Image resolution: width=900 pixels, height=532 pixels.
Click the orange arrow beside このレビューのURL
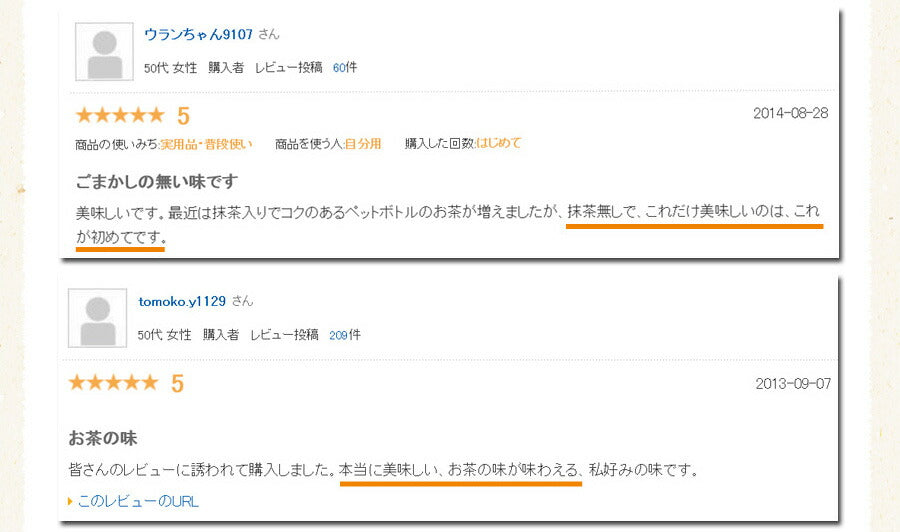pos(70,502)
